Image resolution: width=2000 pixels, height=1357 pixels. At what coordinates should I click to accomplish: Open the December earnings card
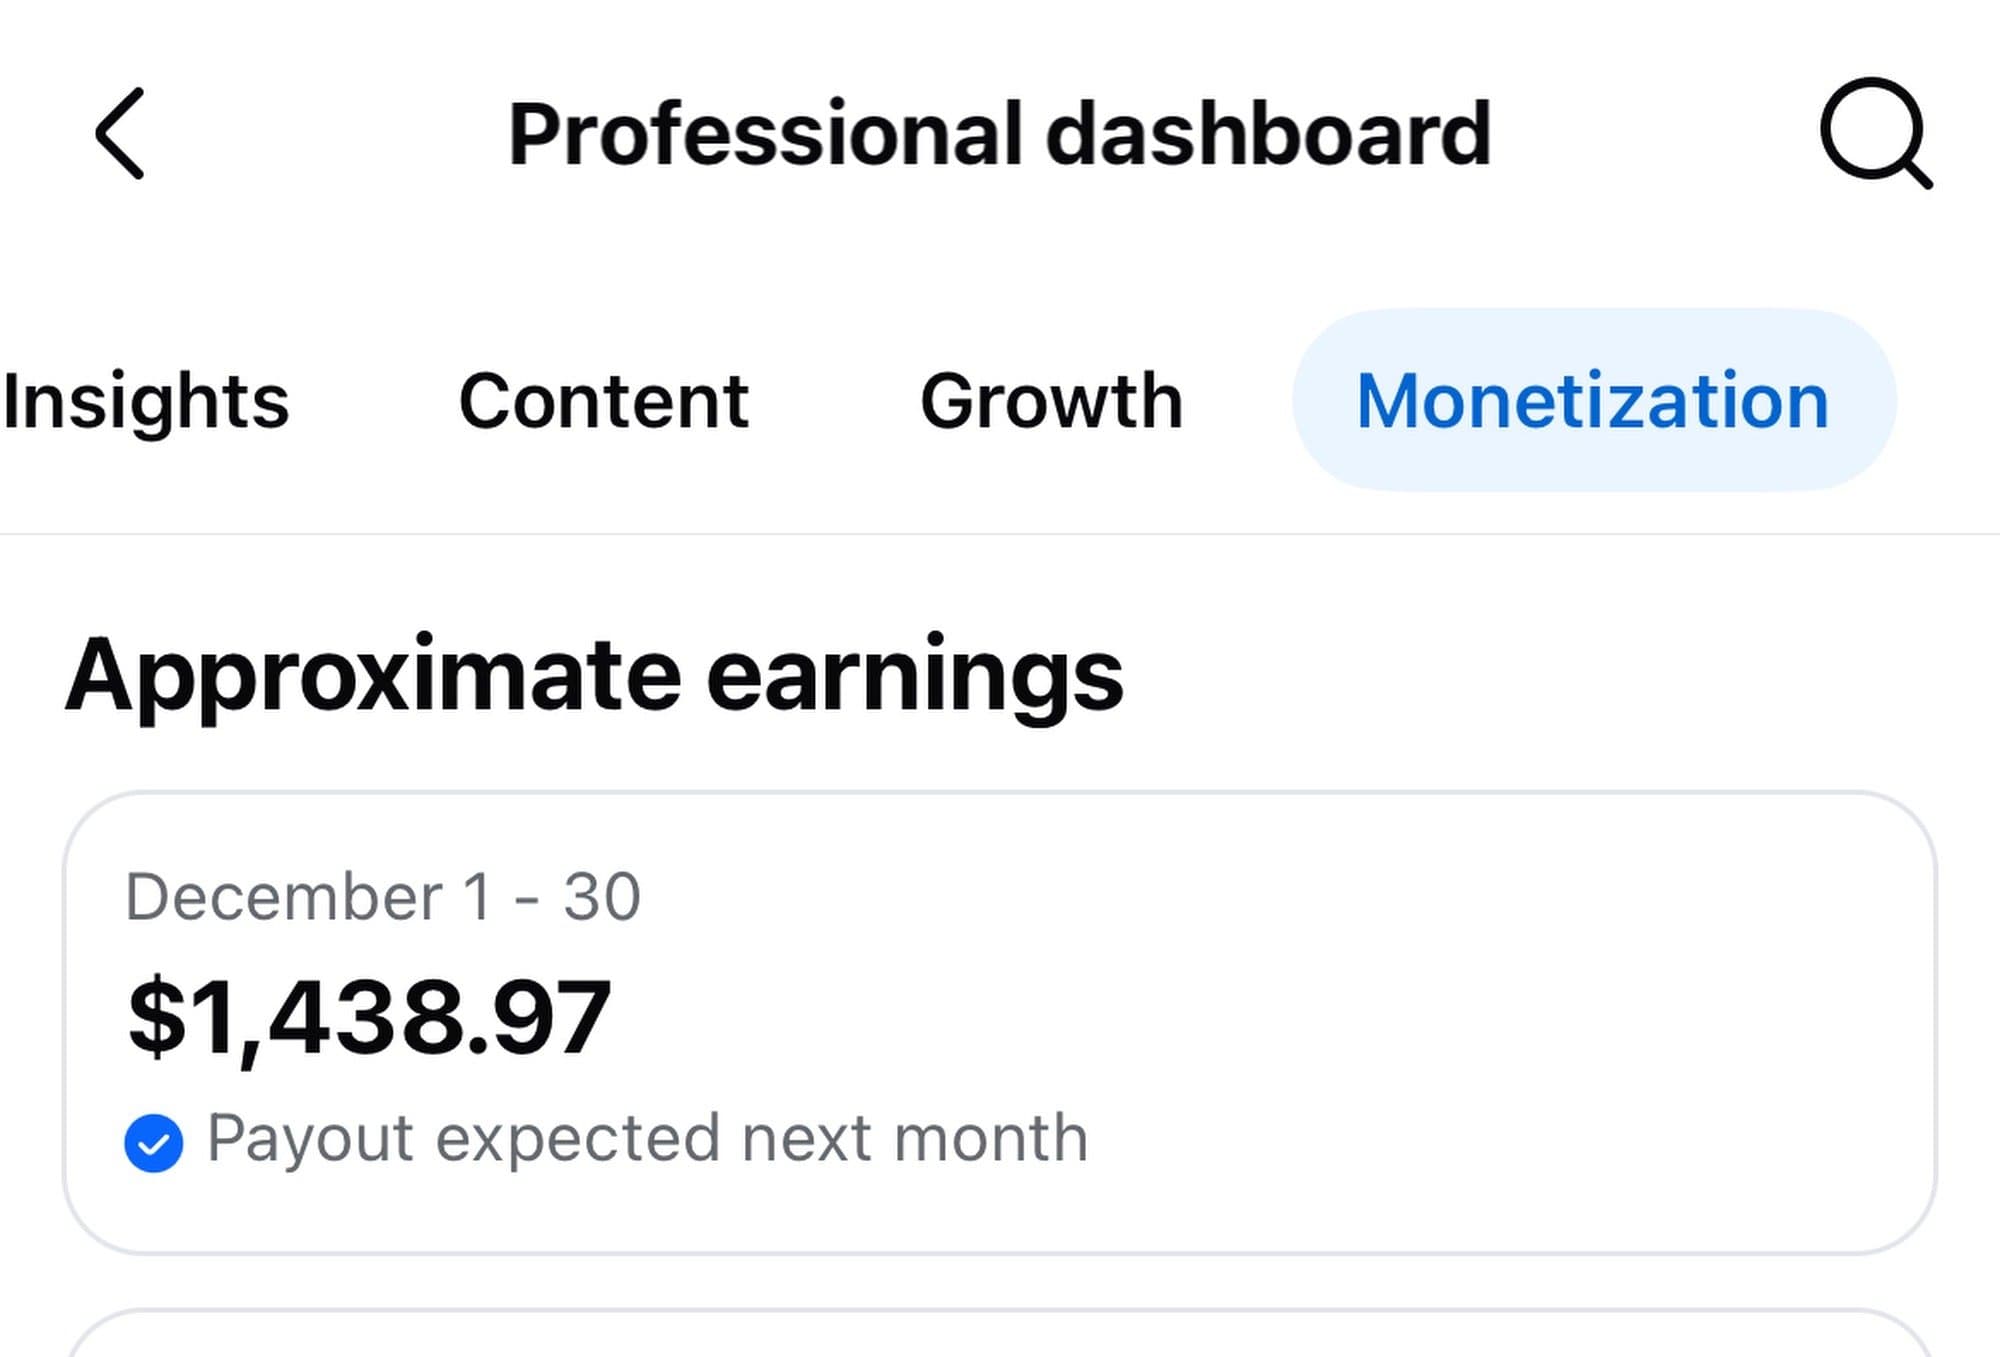click(x=1300, y=1020)
